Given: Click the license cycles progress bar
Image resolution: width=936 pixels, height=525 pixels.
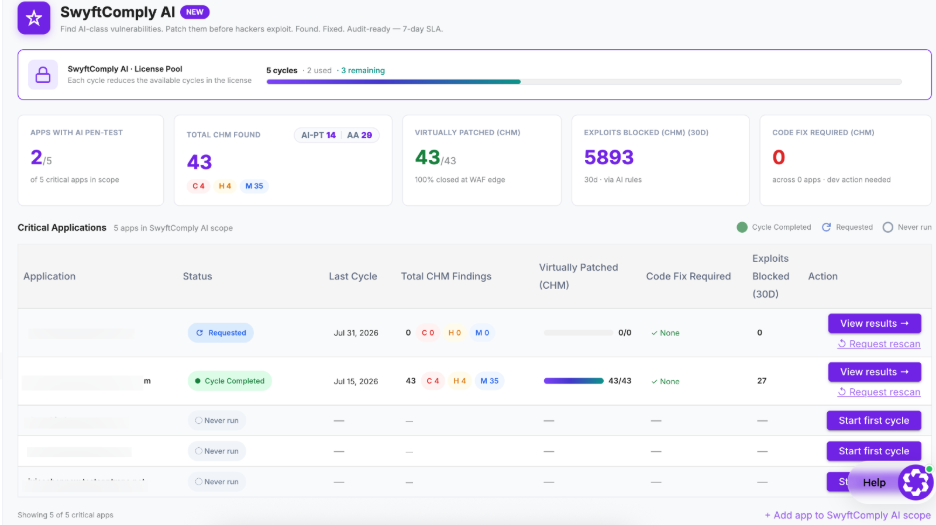Looking at the screenshot, I should (584, 82).
